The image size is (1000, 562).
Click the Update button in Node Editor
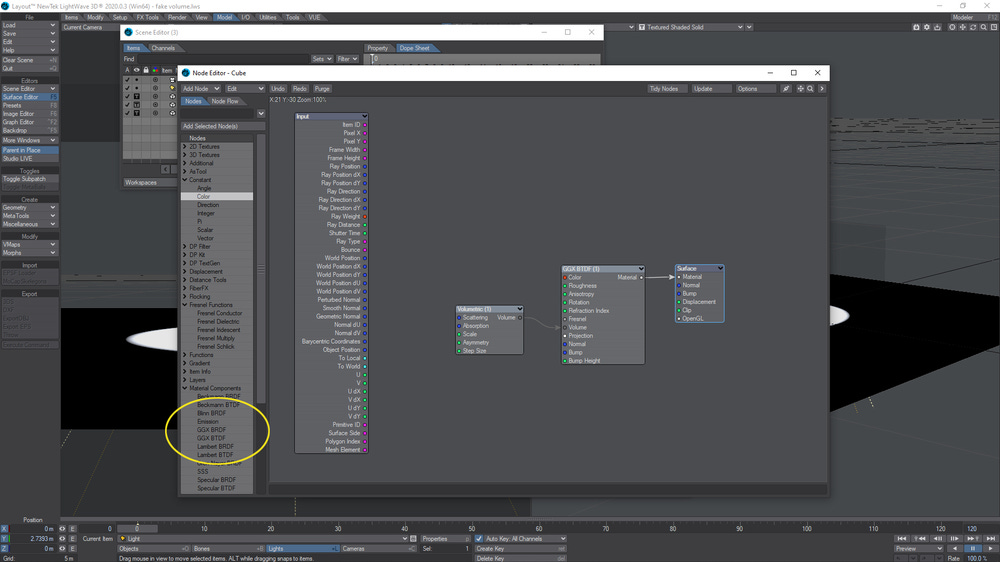coord(712,89)
